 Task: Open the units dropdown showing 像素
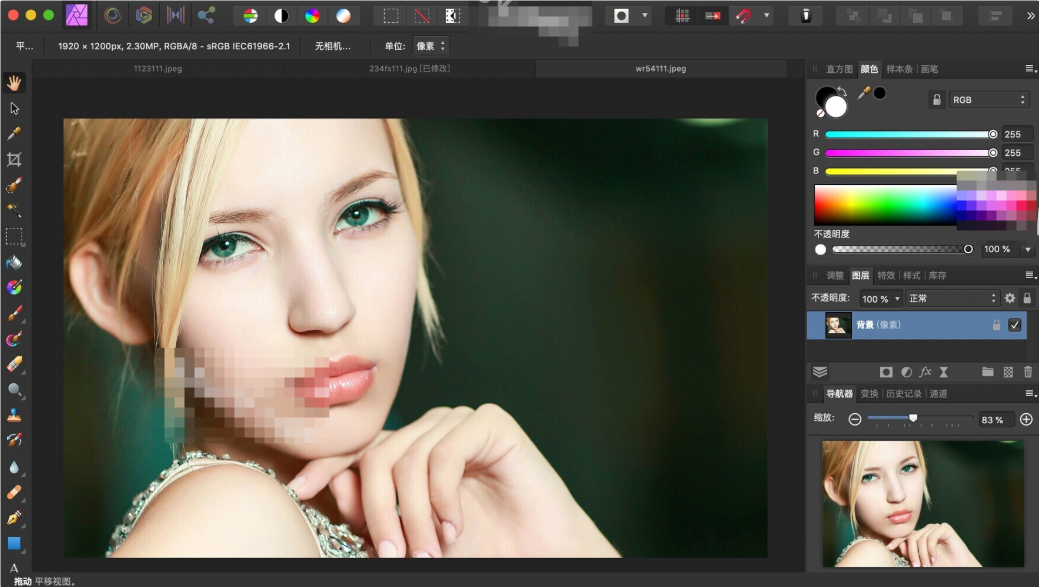tap(431, 46)
